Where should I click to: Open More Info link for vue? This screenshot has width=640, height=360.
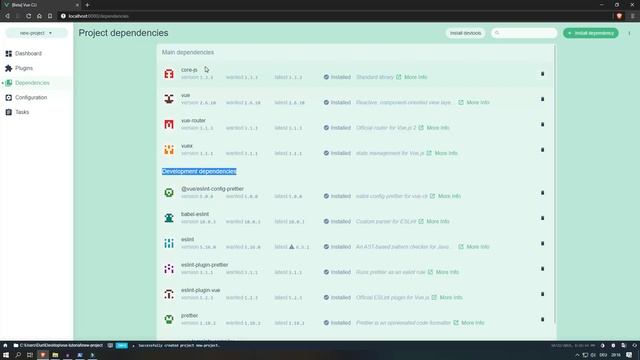[474, 102]
